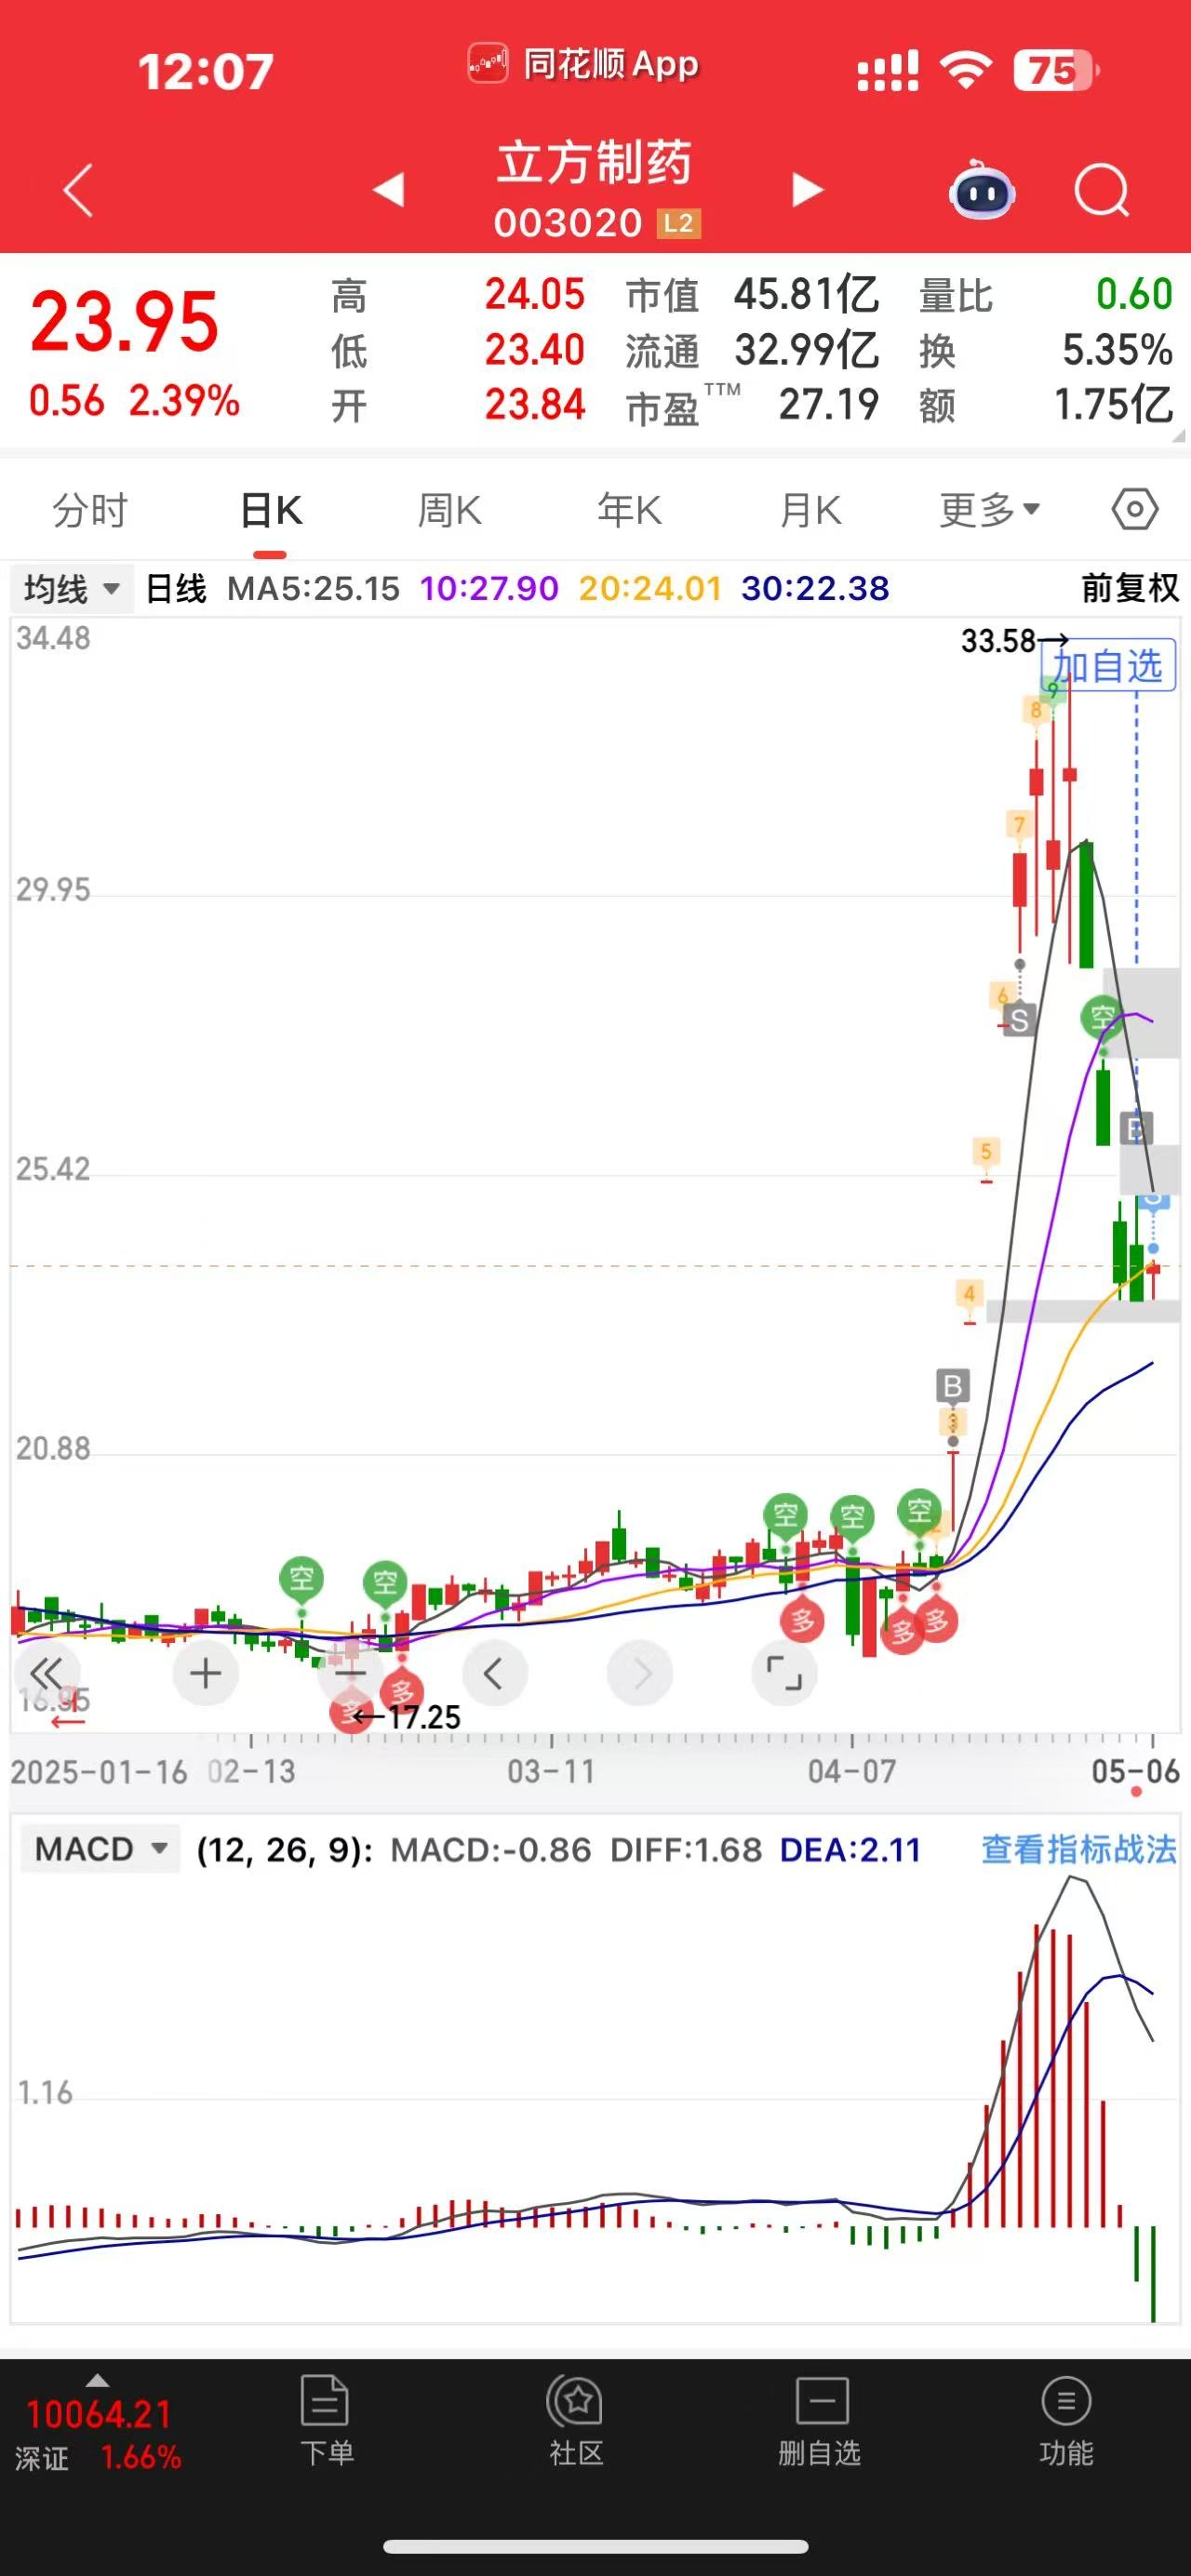This screenshot has width=1191, height=2576.
Task: Switch to 分时 tab
Action: (x=90, y=511)
